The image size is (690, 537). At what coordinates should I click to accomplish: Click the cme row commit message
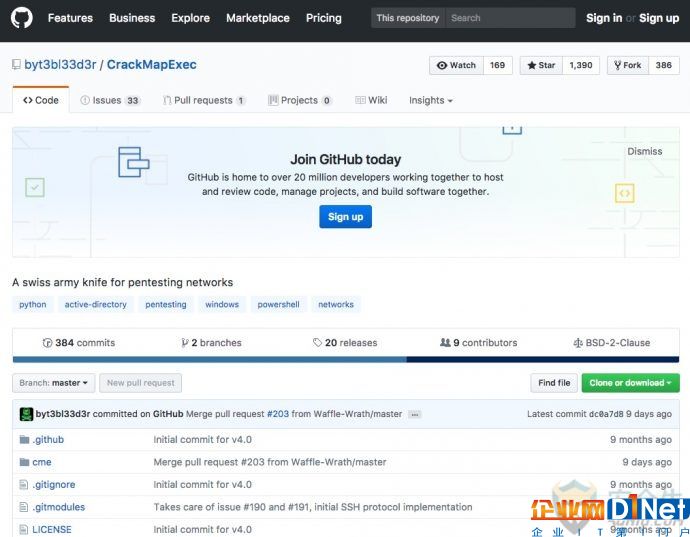tap(270, 462)
